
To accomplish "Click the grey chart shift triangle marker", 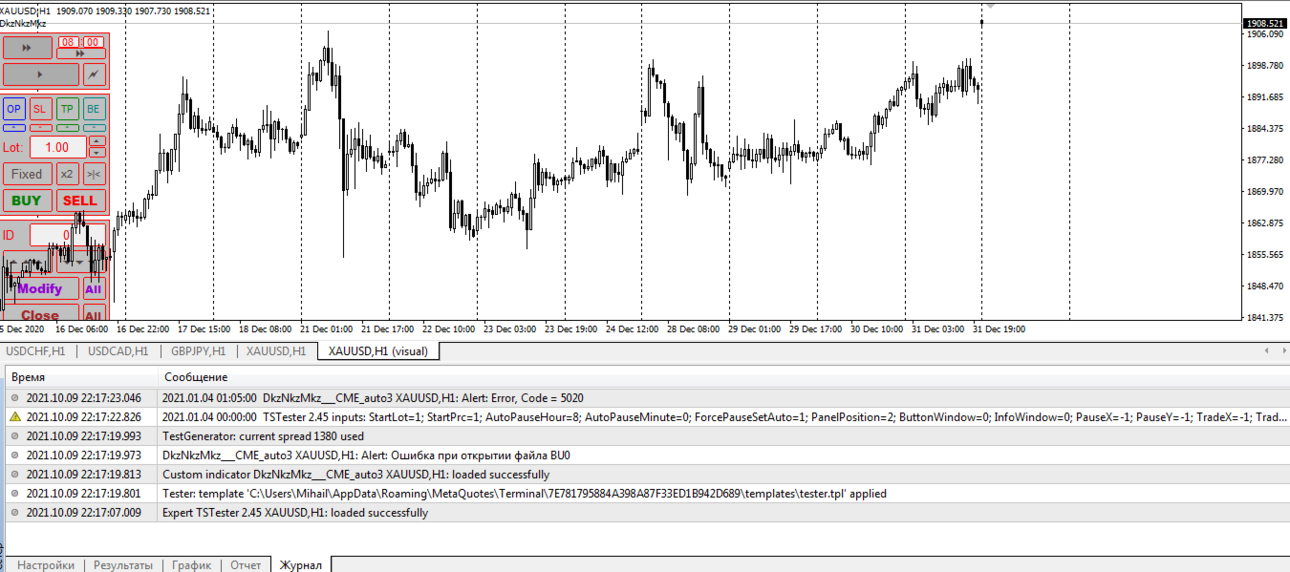I will (990, 4).
